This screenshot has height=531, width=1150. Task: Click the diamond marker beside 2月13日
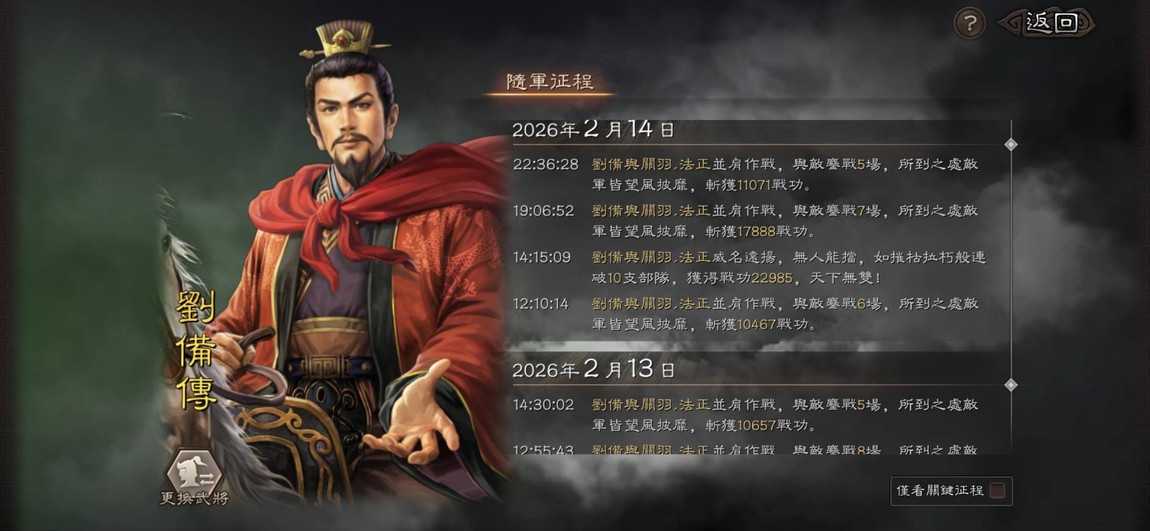point(1011,384)
